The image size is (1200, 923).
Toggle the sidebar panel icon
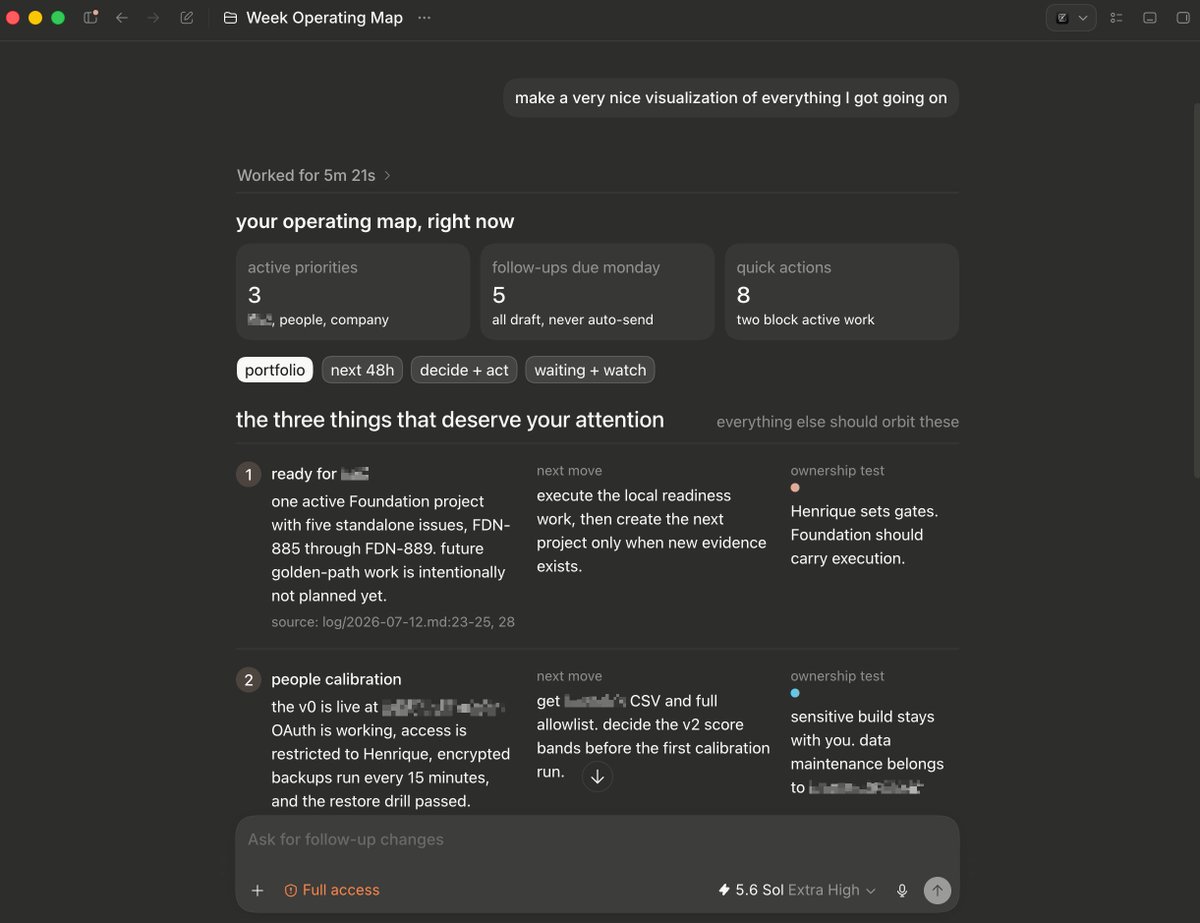tap(90, 18)
